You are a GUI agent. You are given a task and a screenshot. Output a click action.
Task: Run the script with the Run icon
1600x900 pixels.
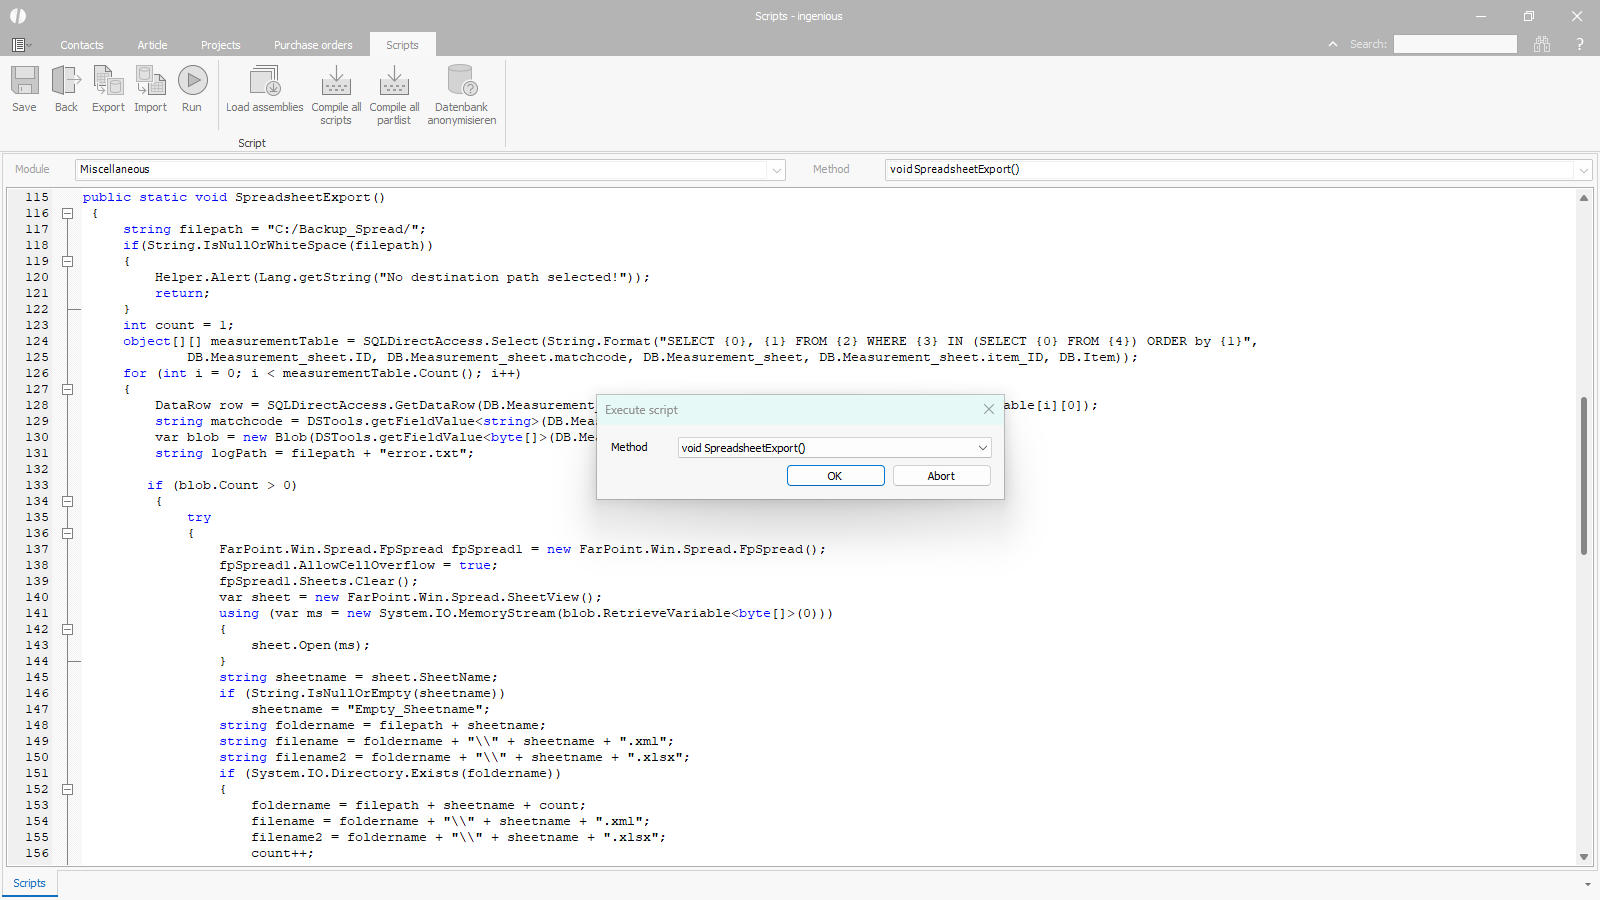coord(192,82)
